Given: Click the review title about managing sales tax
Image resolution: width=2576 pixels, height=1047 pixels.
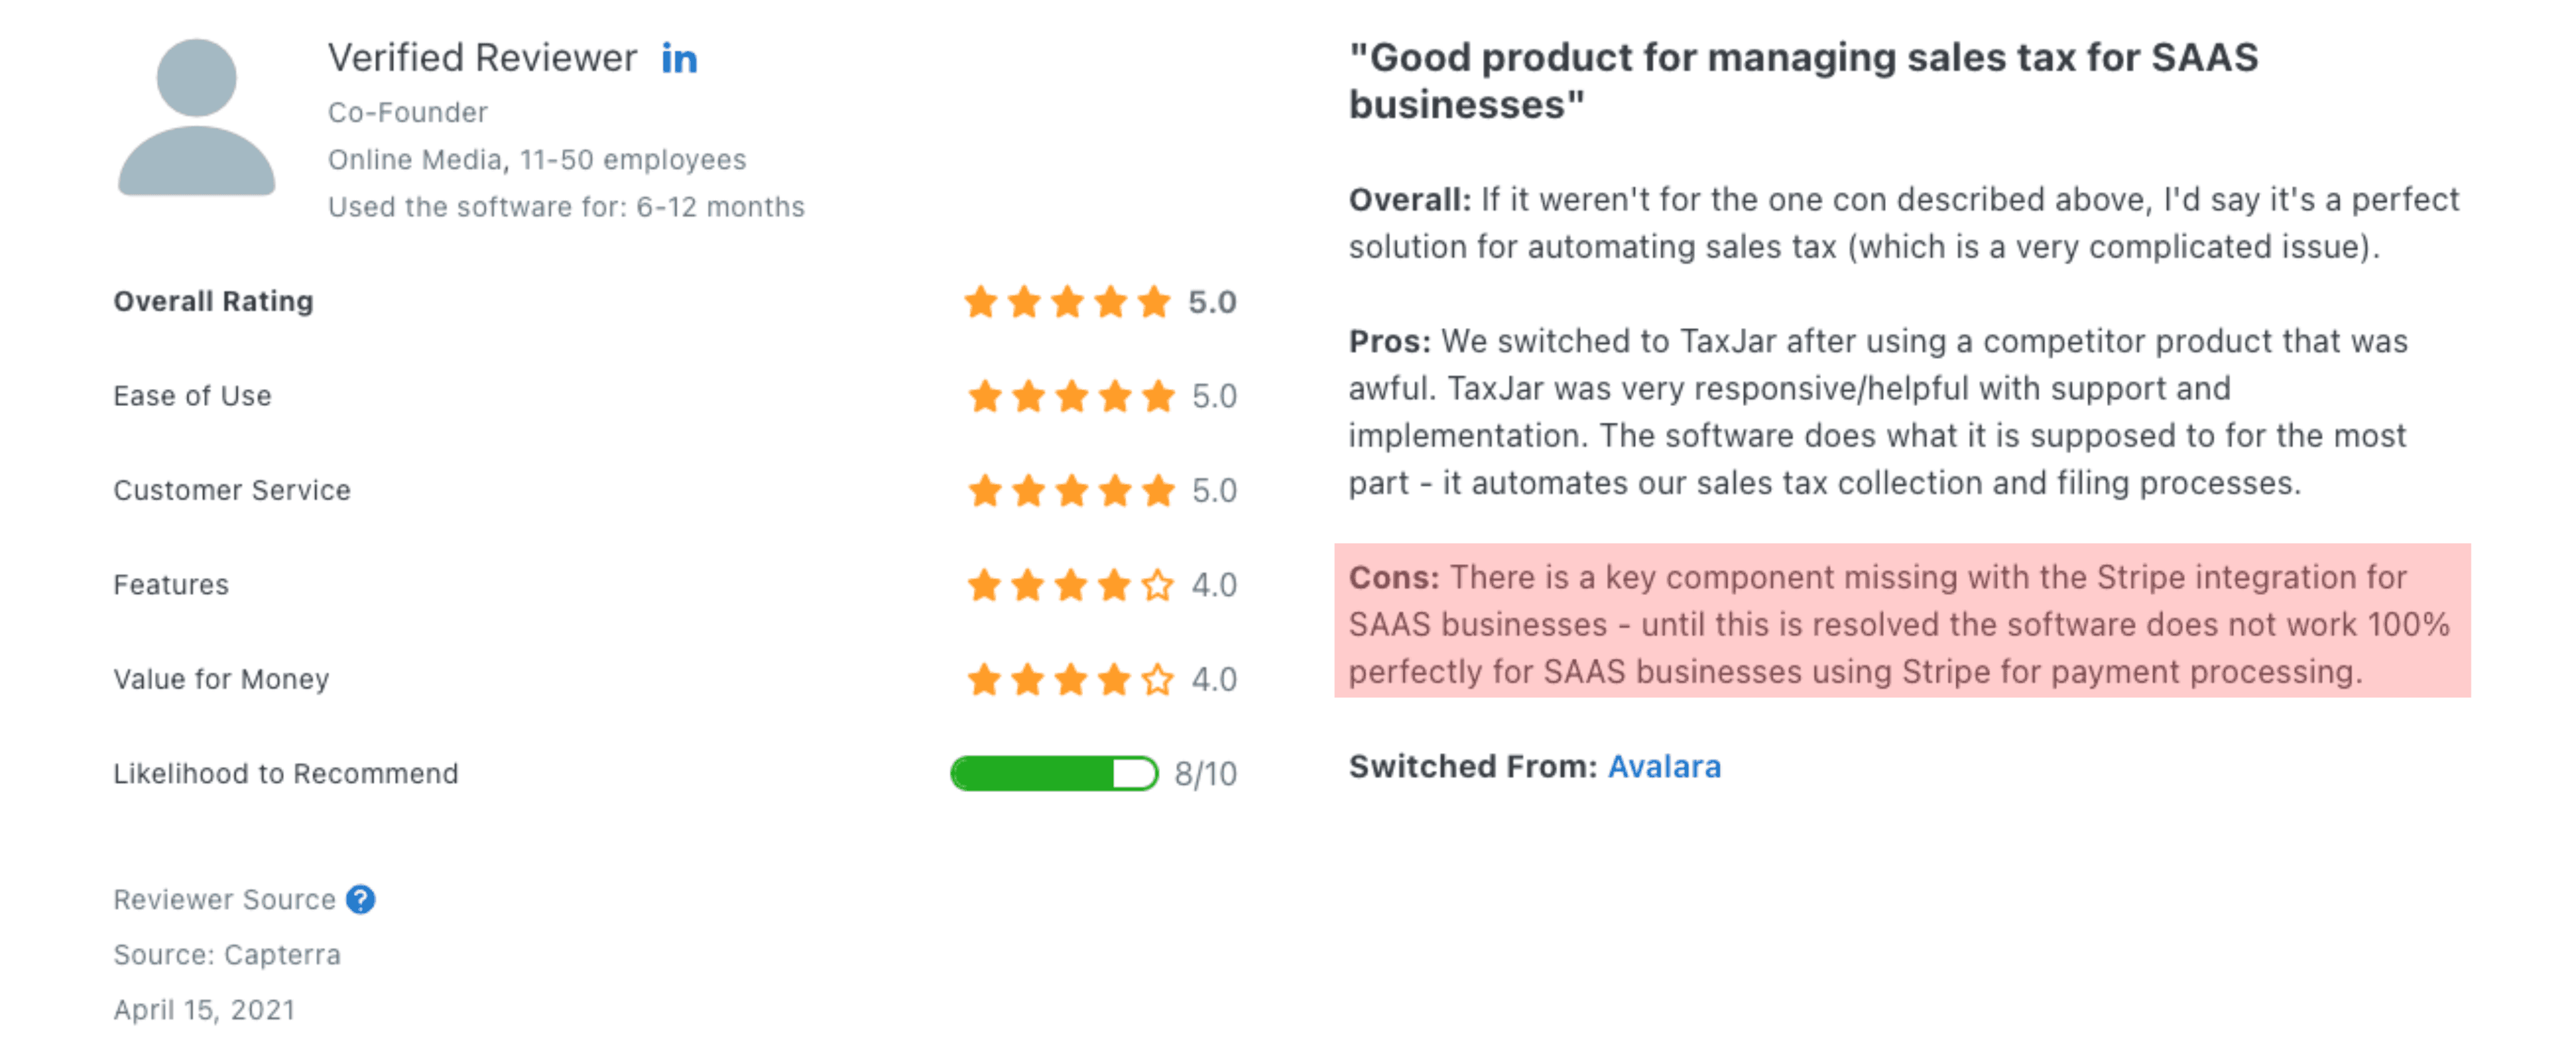Looking at the screenshot, I should point(1800,80).
